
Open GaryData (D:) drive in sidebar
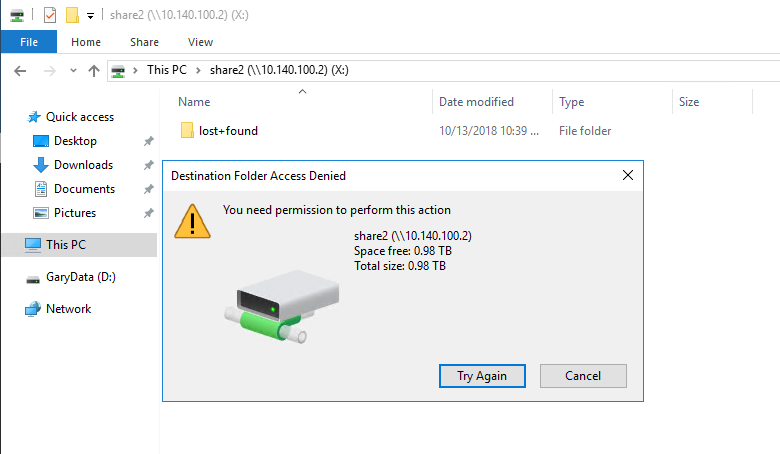pos(81,277)
